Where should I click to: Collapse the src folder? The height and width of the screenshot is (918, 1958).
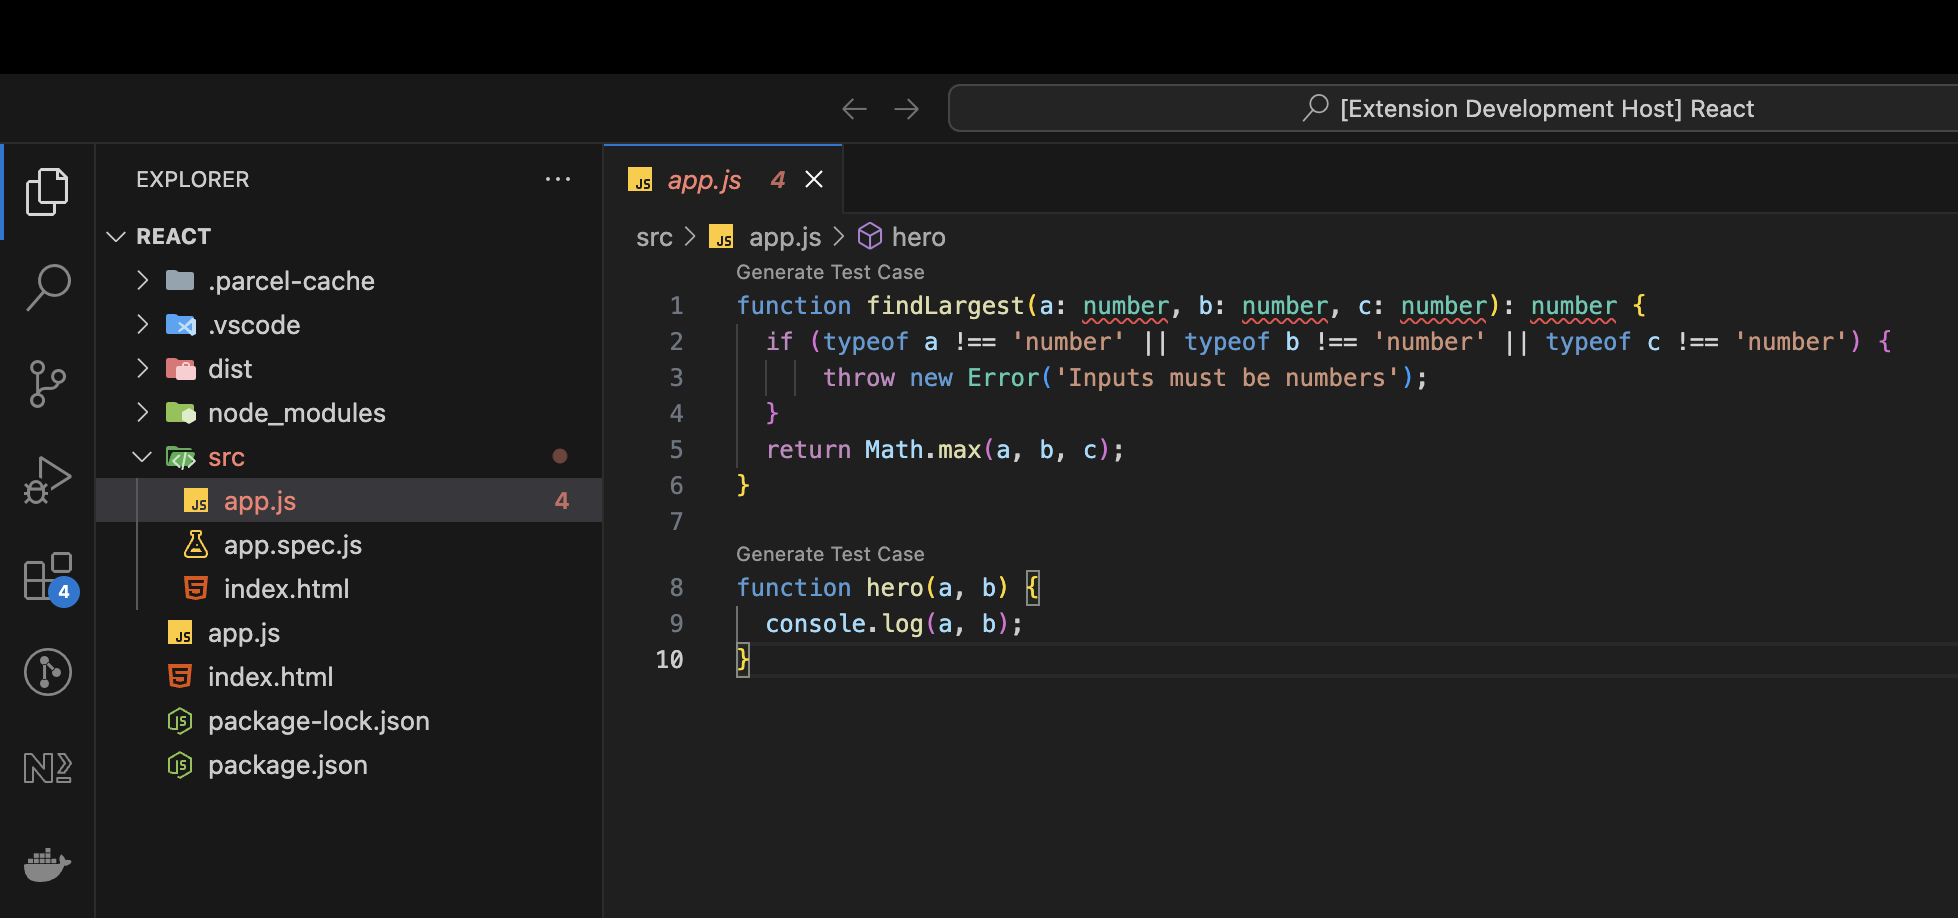143,456
